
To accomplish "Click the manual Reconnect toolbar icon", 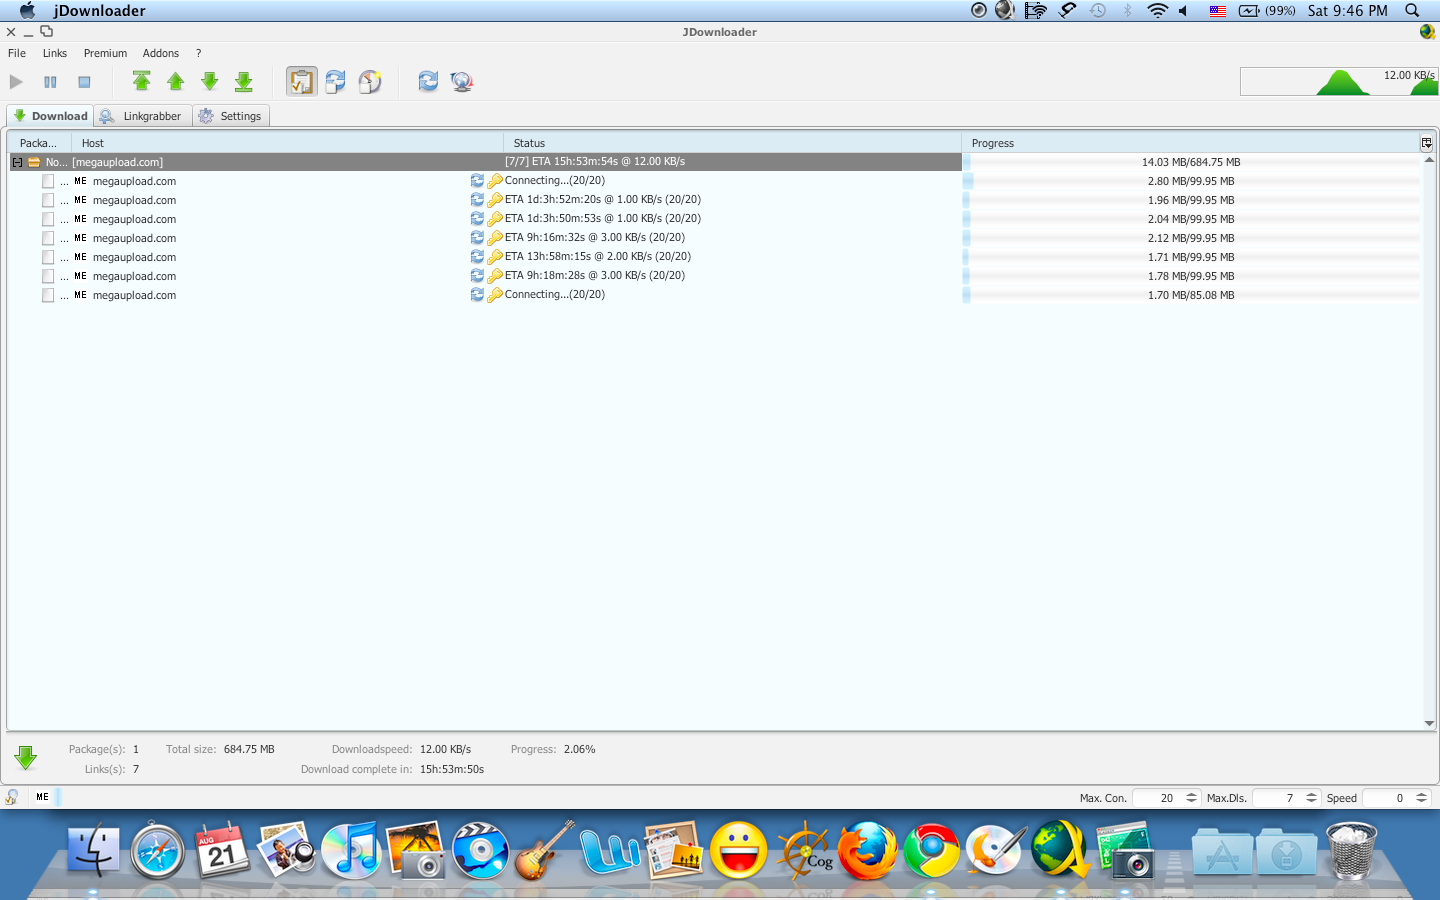I will pyautogui.click(x=428, y=81).
